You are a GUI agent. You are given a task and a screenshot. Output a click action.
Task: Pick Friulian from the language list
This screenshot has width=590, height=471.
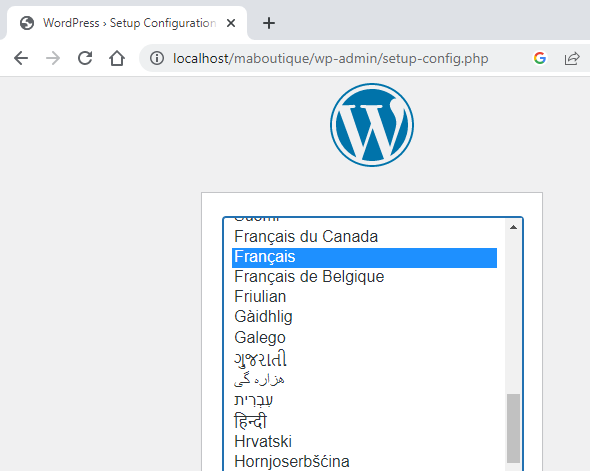point(365,297)
